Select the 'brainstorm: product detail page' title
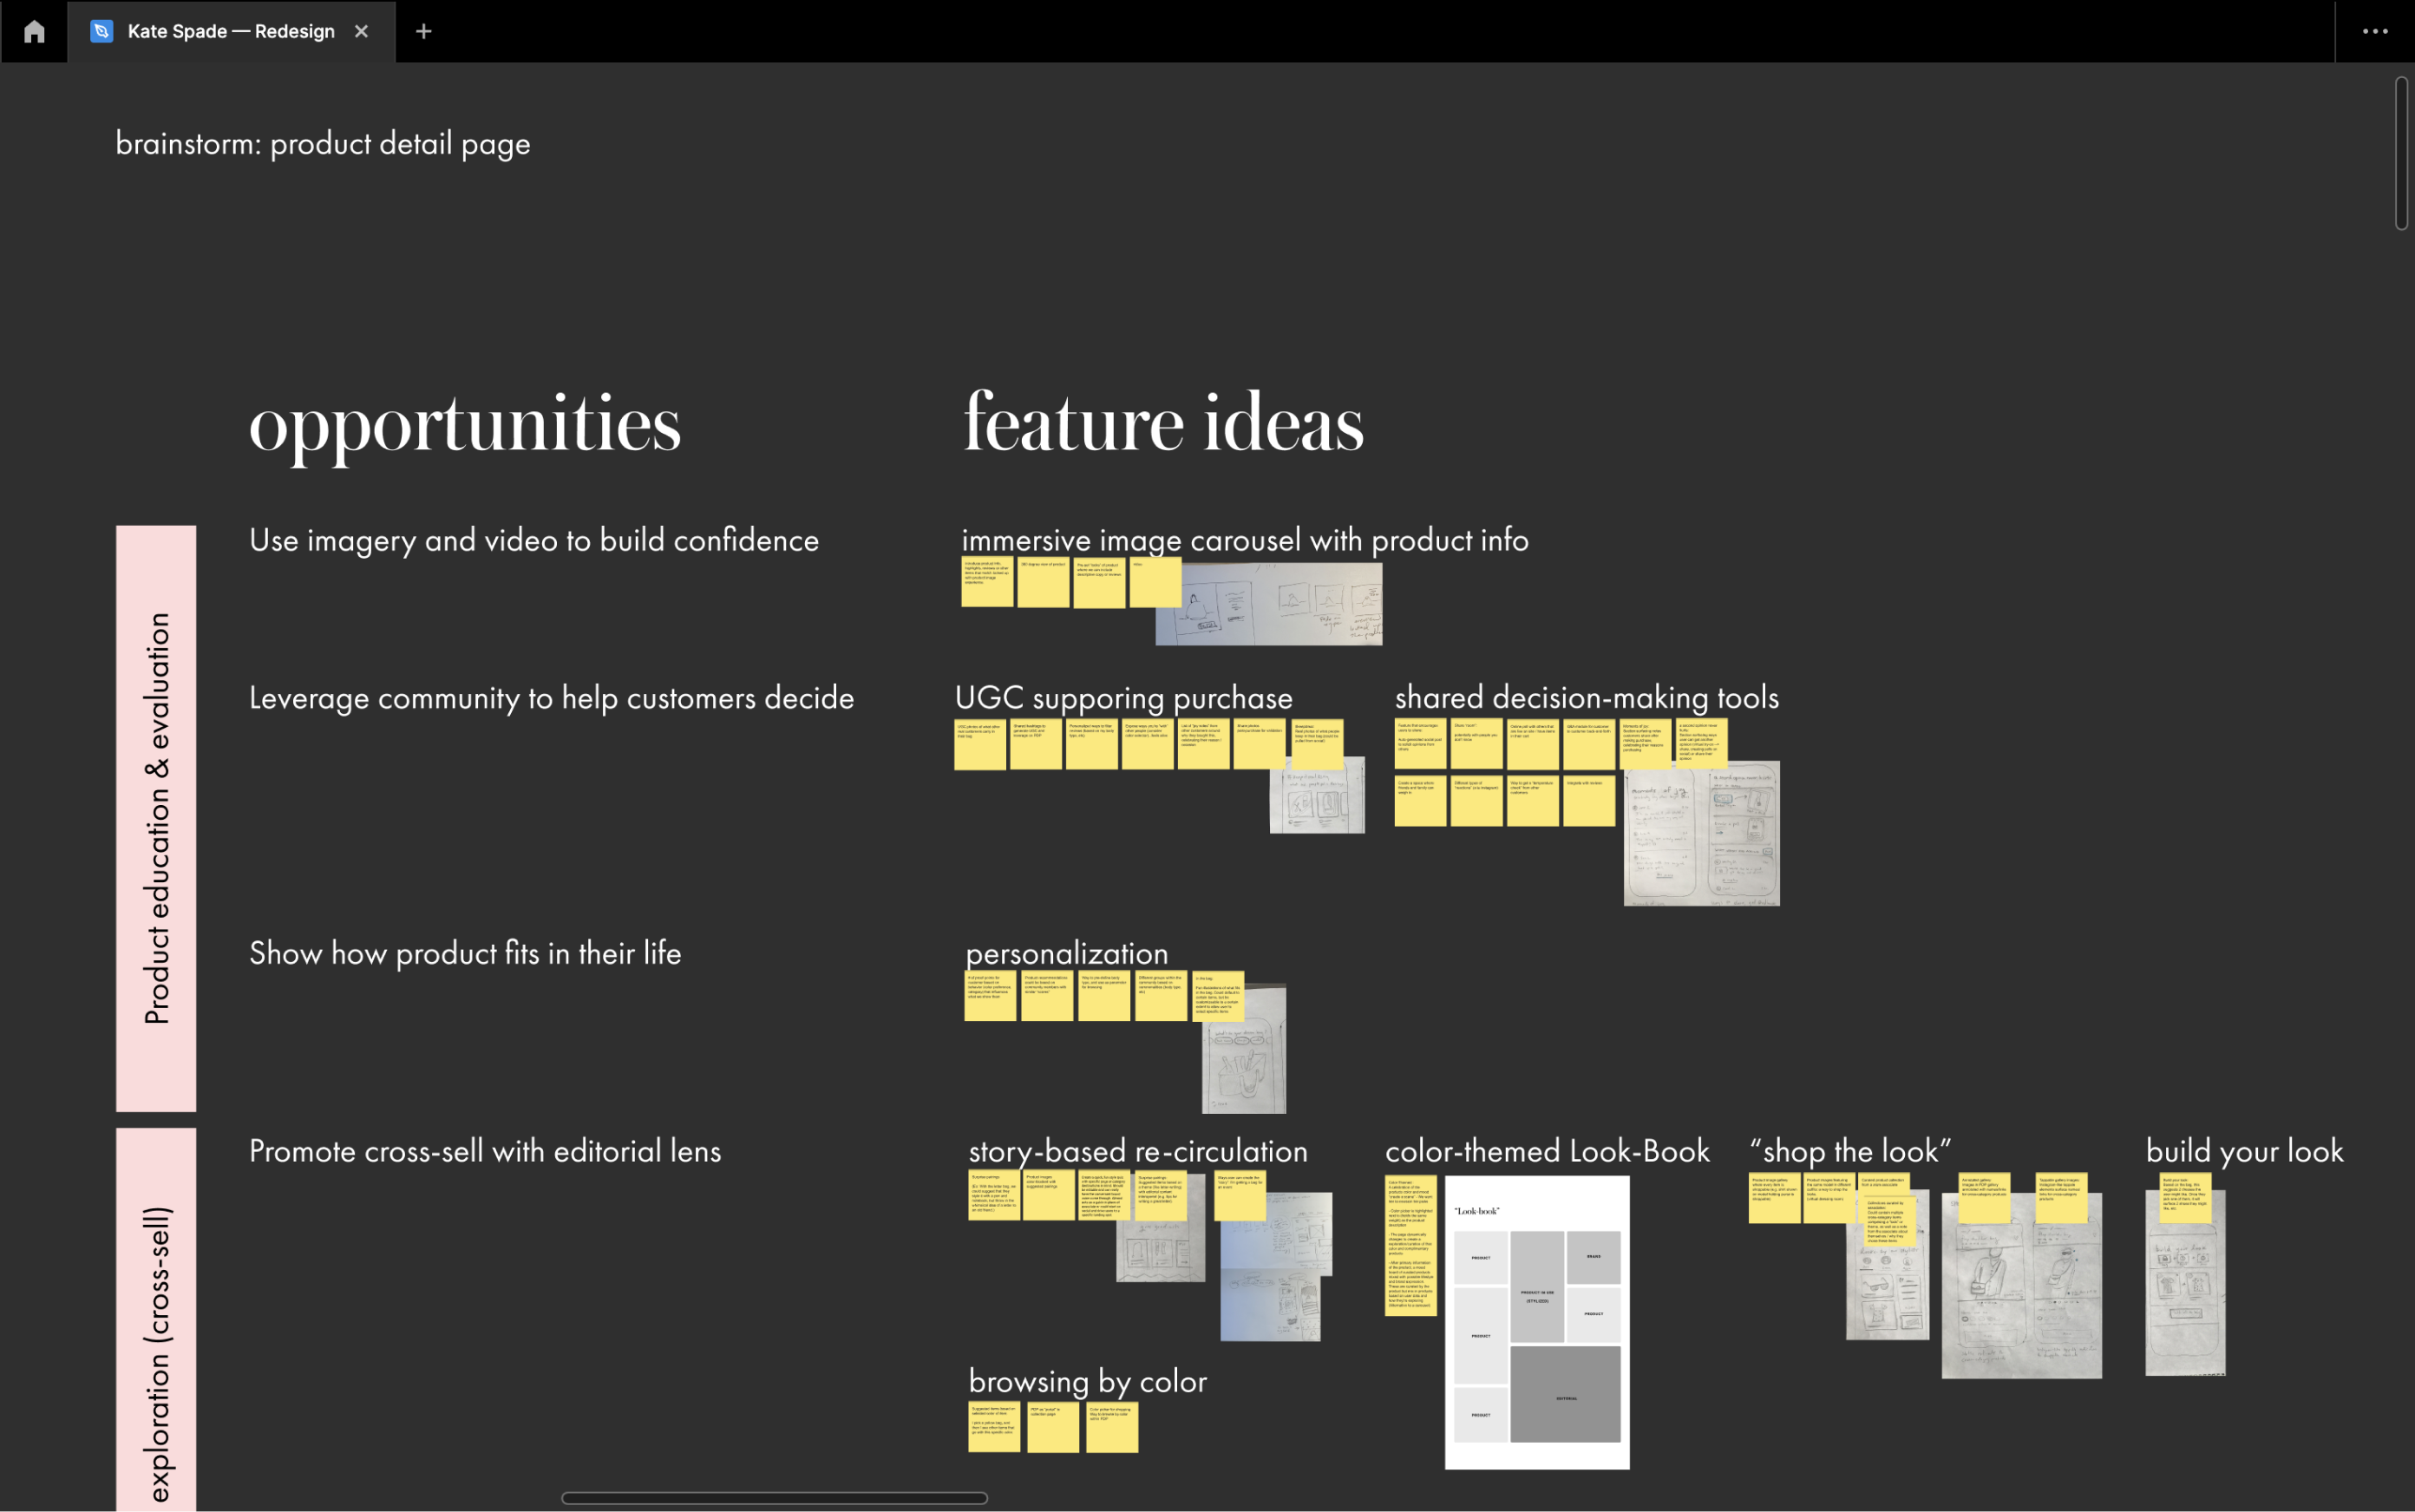This screenshot has width=2415, height=1512. (x=323, y=144)
